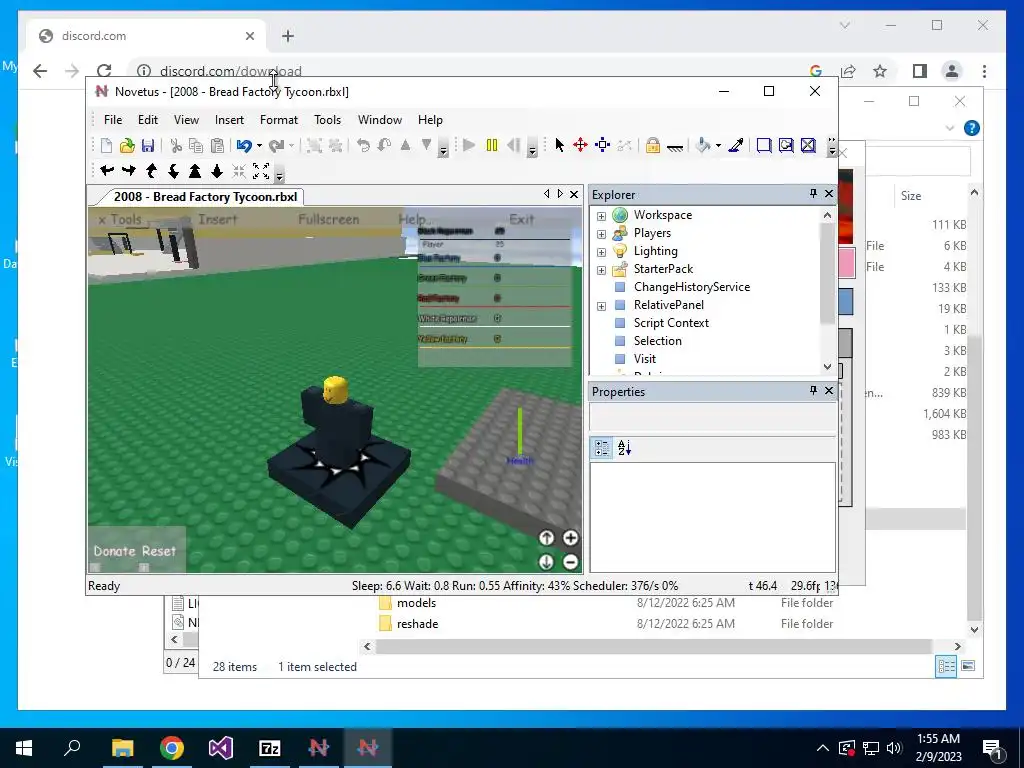Create a new file in Novetus toolbar

pos(106,146)
